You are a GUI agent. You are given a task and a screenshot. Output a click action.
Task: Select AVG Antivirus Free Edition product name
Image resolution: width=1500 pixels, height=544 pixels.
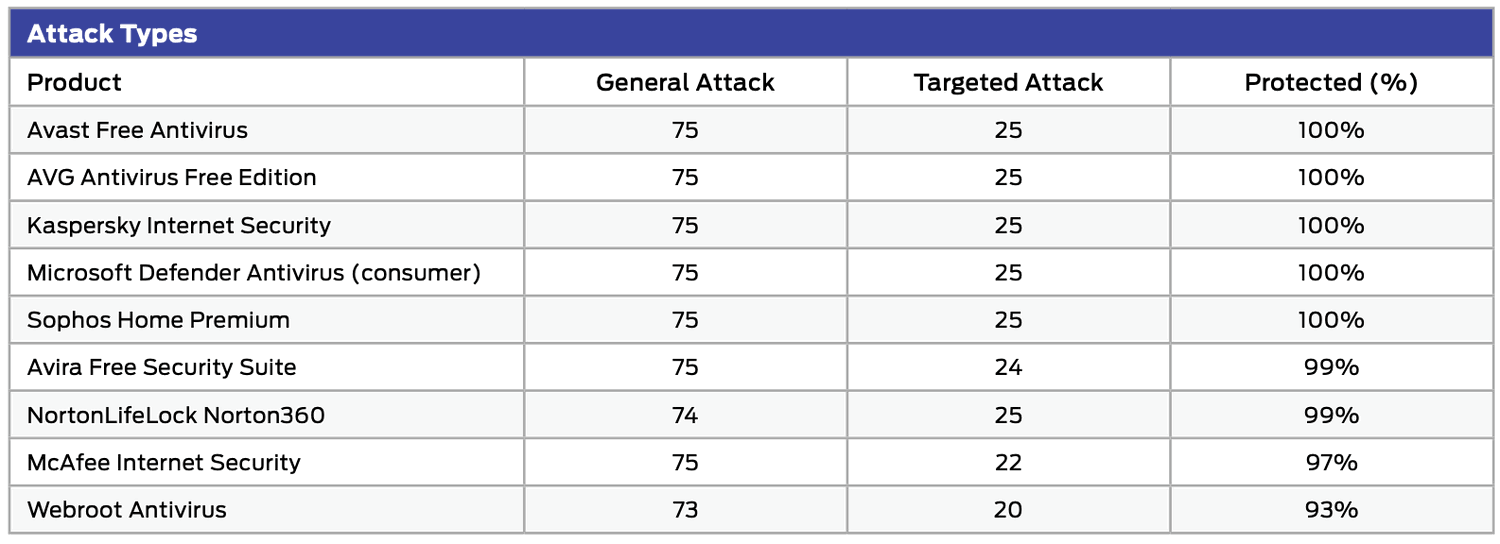click(x=172, y=177)
